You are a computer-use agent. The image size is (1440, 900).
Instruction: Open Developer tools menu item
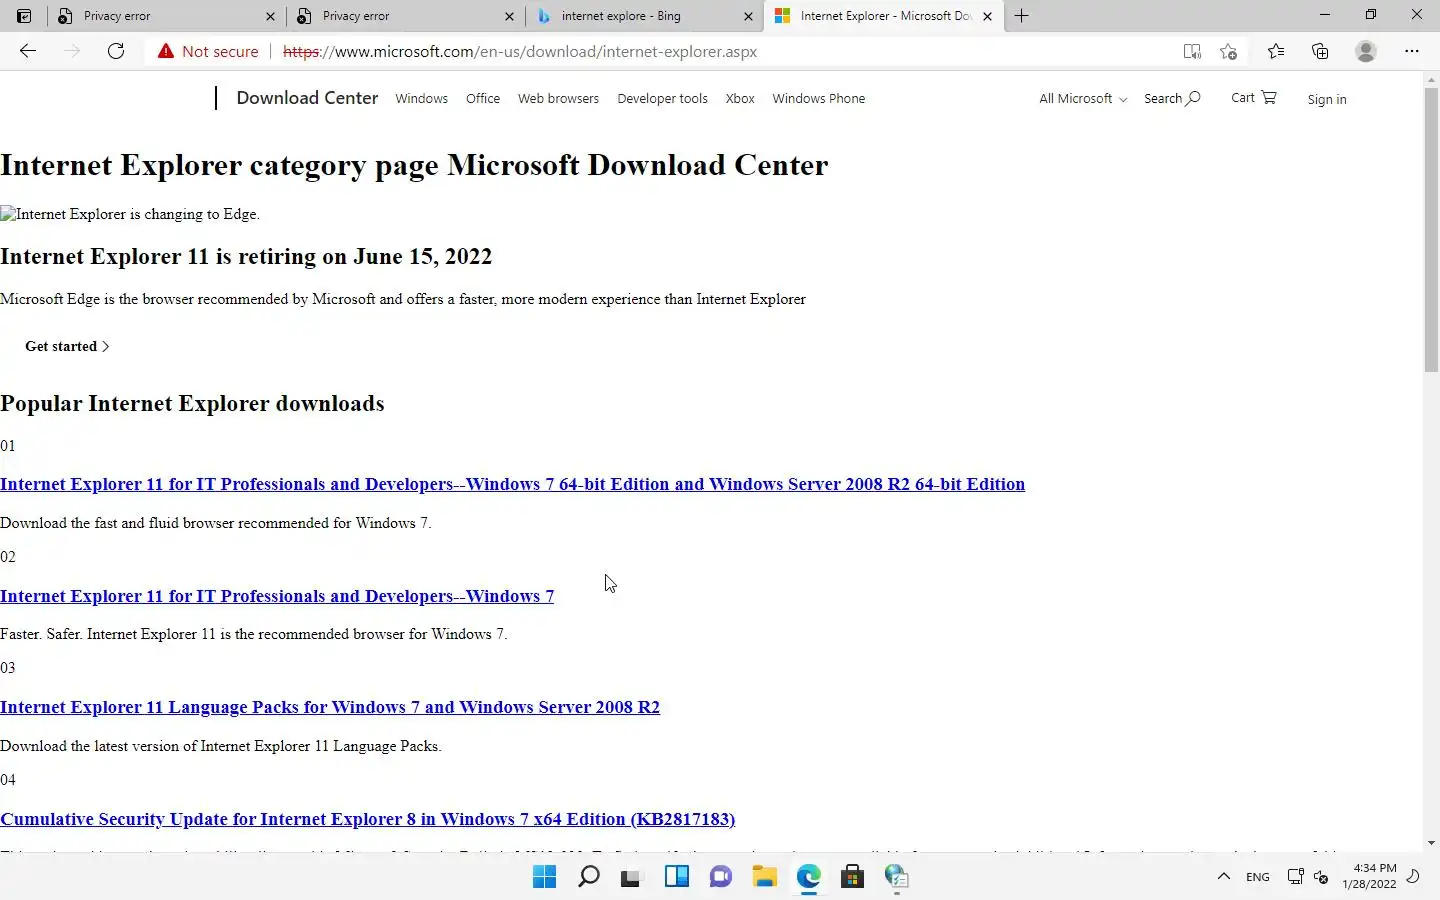coord(662,98)
